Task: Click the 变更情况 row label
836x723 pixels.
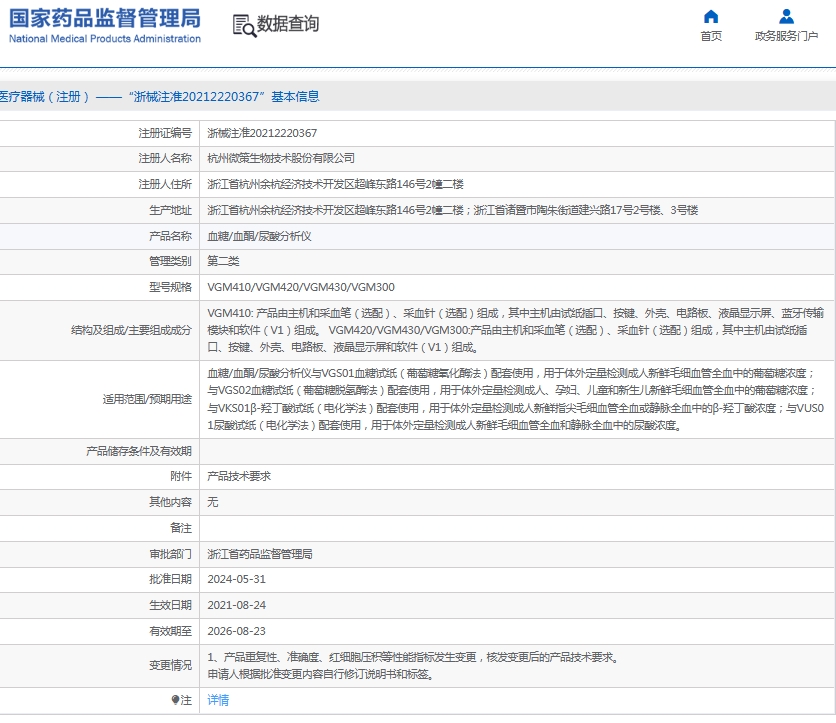Action: point(170,665)
